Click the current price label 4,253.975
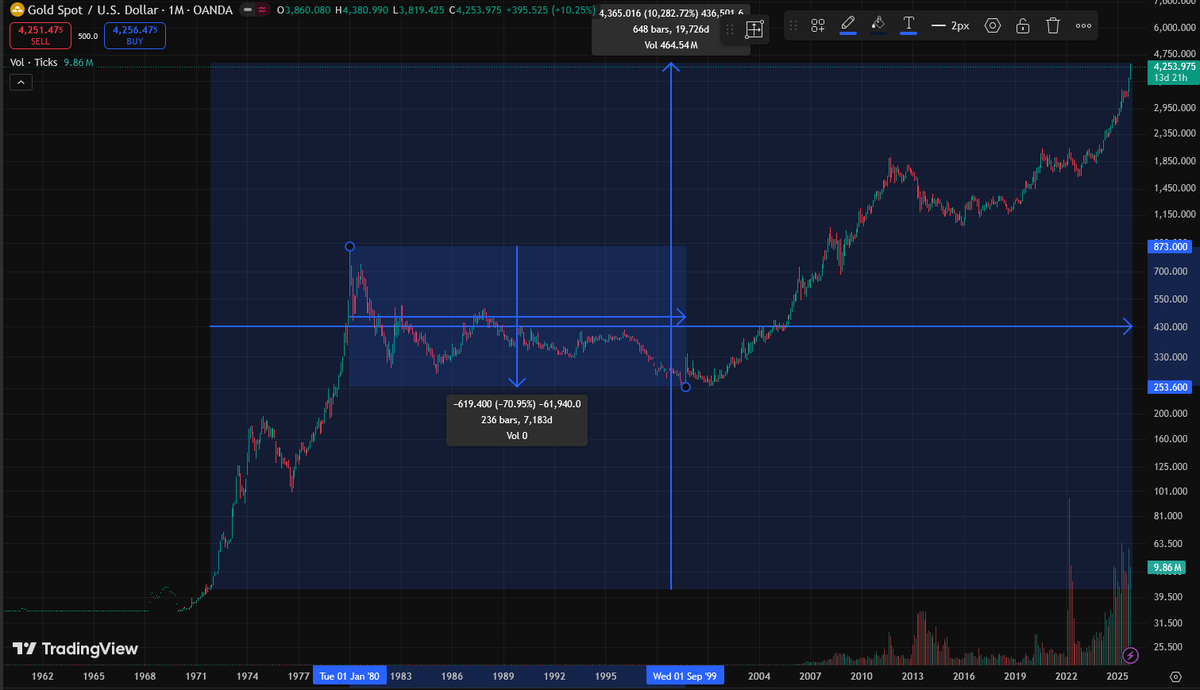The image size is (1200, 690). 1172,66
